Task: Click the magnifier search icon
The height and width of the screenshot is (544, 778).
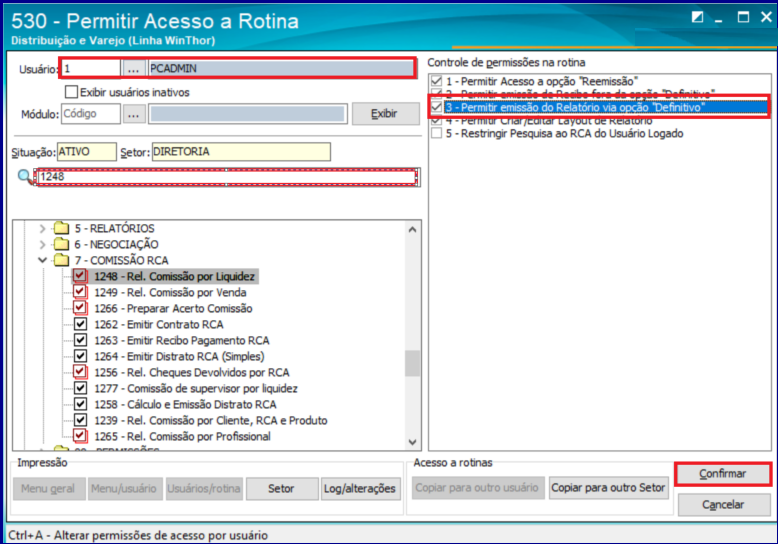Action: [x=24, y=177]
